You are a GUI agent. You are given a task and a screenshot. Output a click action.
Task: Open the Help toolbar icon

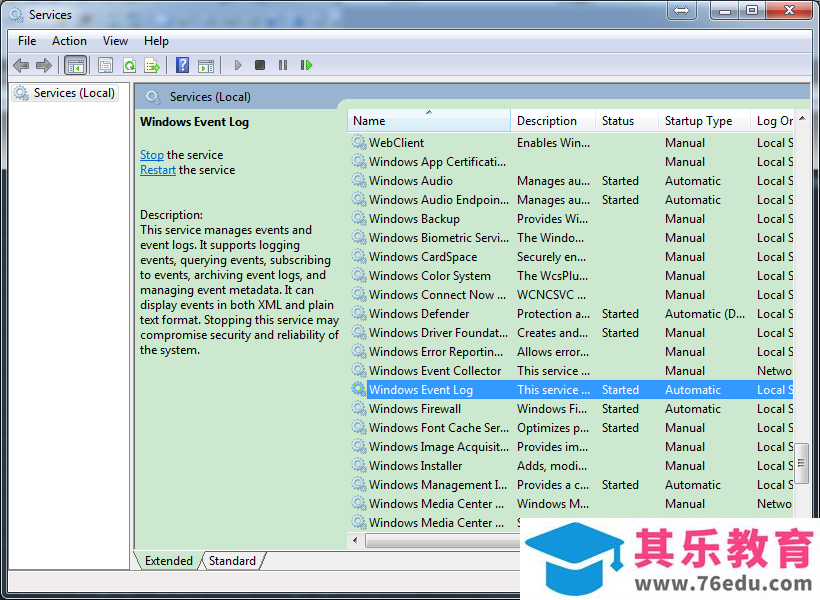pos(183,65)
